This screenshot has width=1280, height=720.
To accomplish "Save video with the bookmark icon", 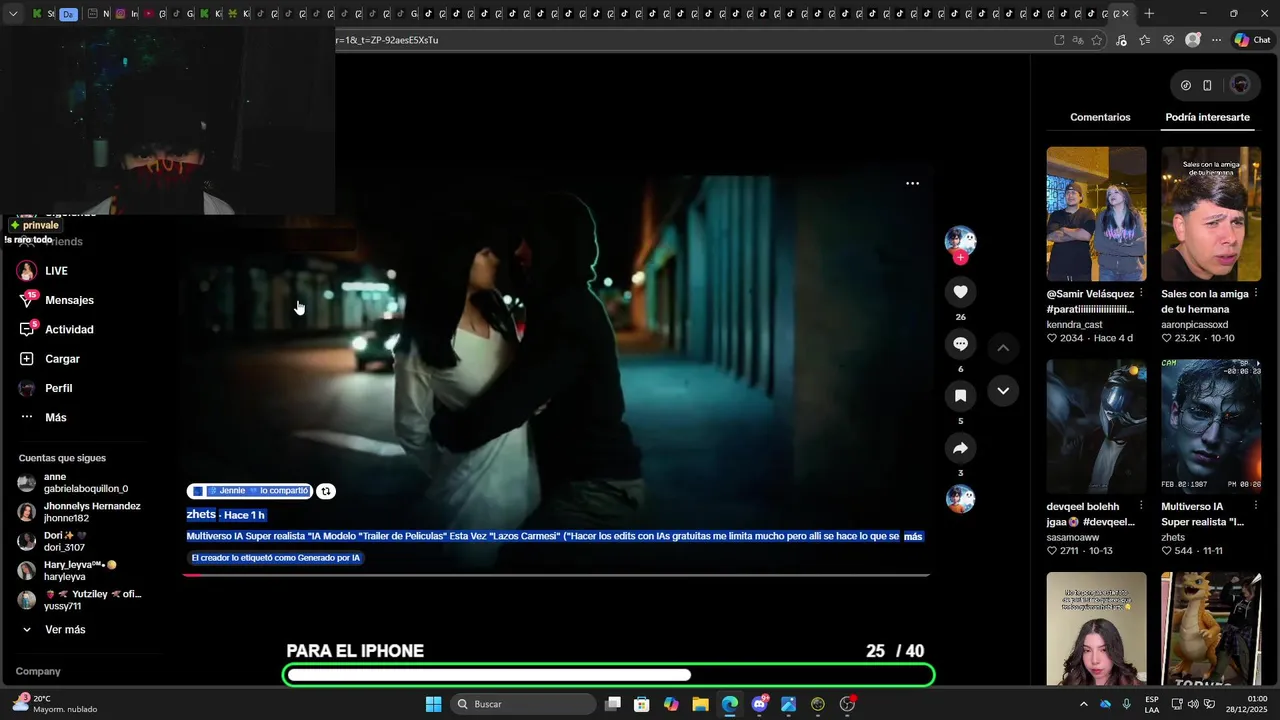I will (960, 396).
